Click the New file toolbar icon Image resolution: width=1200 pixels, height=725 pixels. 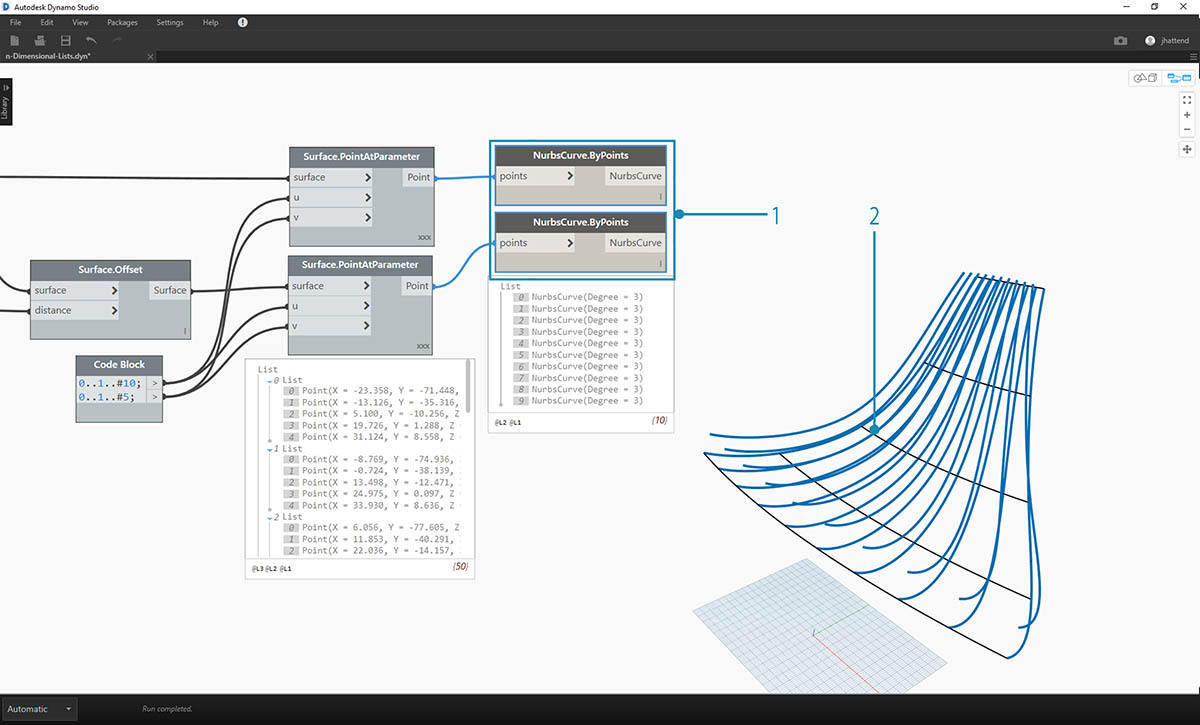tap(15, 40)
